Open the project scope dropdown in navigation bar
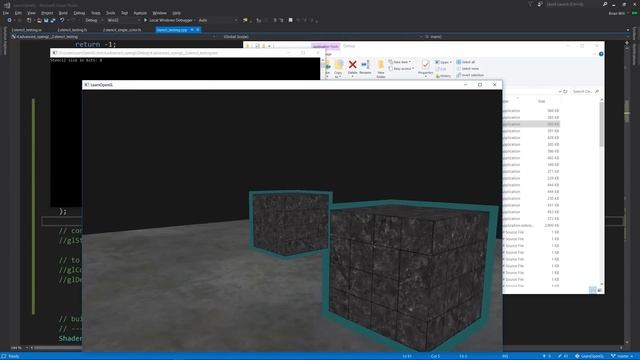This screenshot has width=640, height=360. click(114, 37)
